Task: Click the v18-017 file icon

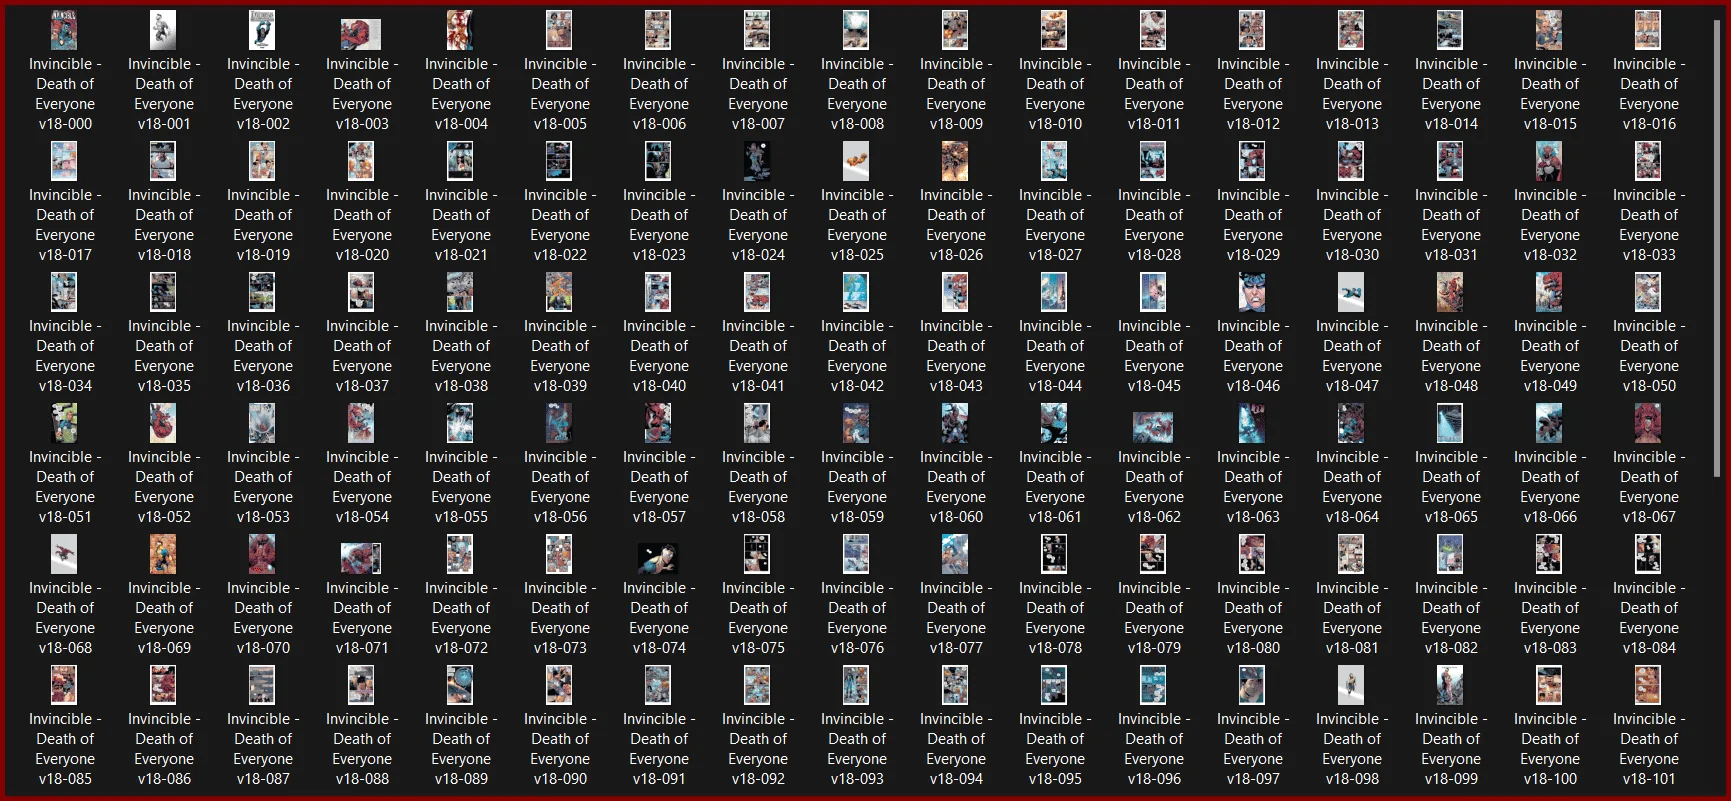Action: coord(64,161)
